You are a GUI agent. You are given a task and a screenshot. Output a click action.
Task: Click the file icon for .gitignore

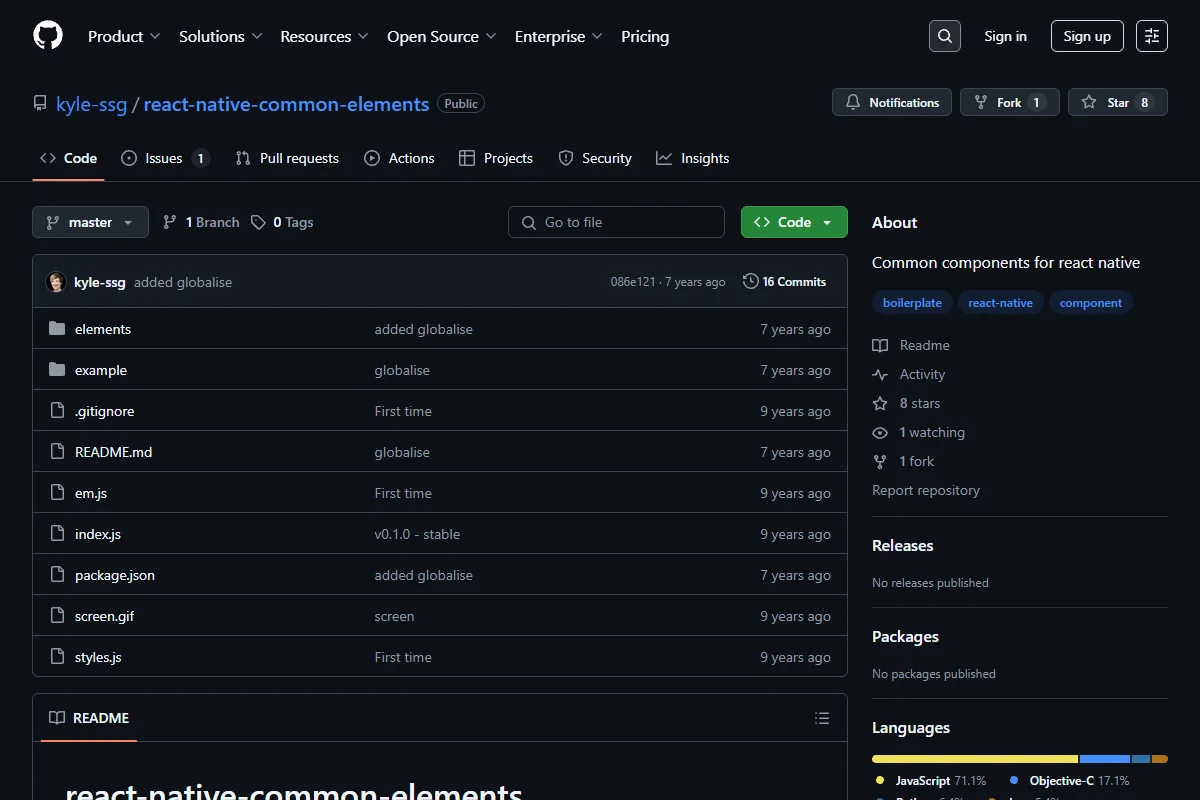(x=57, y=411)
